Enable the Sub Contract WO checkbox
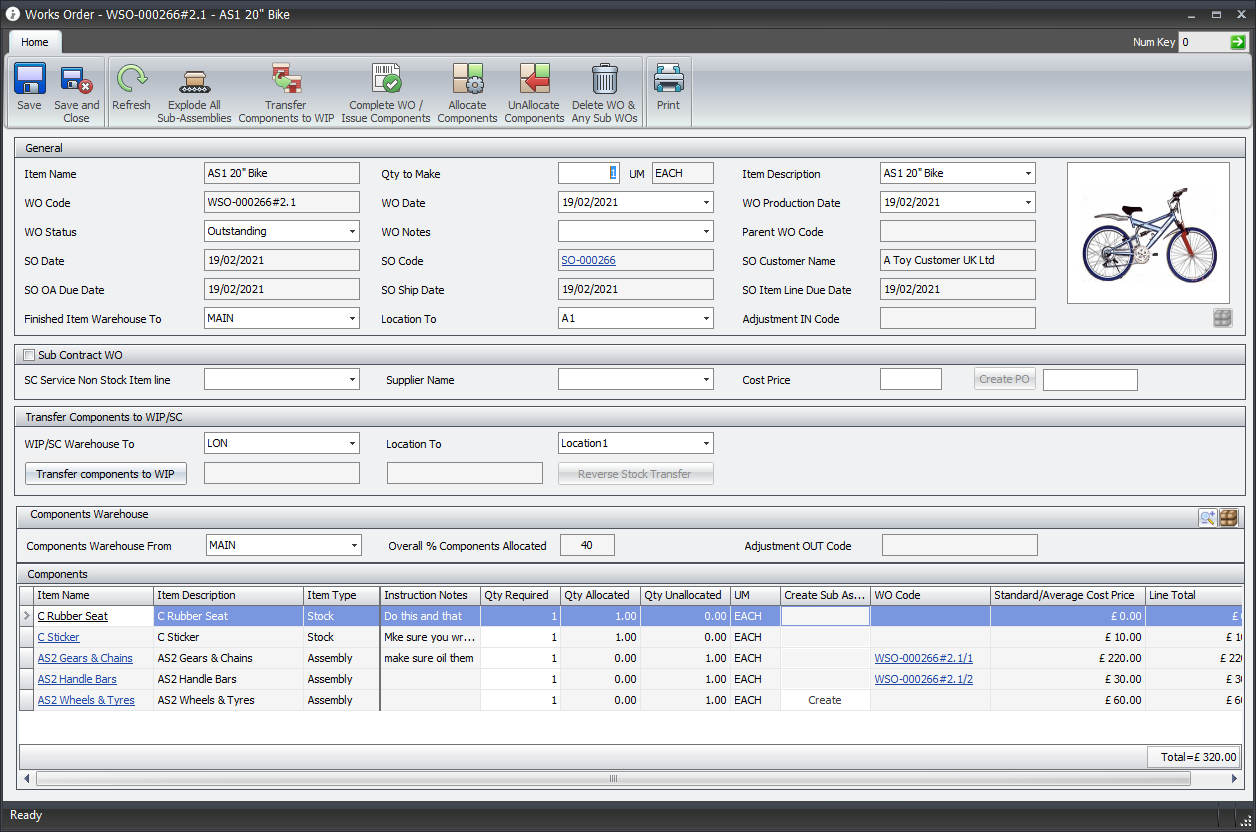This screenshot has width=1256, height=832. (29, 355)
